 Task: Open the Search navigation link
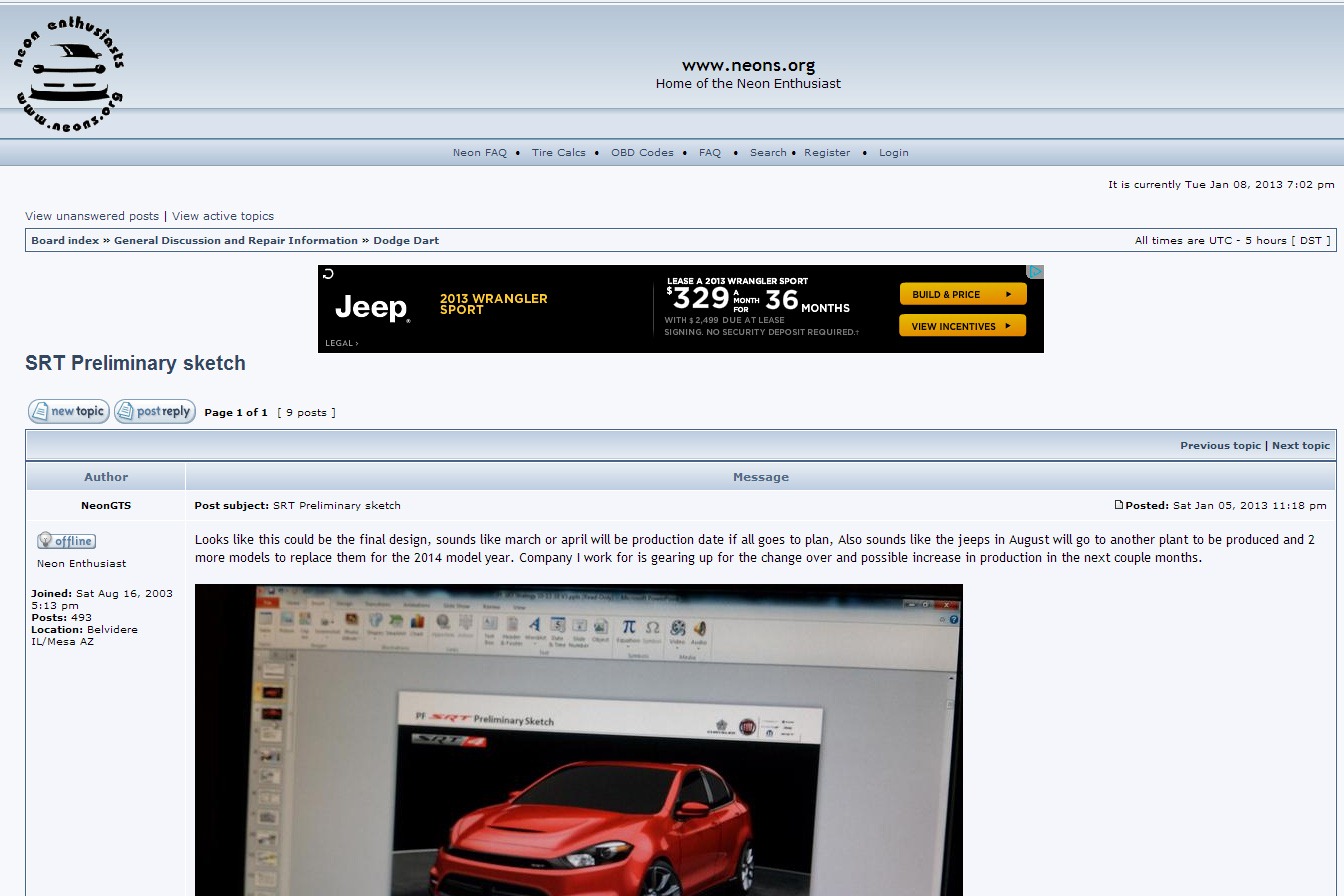click(768, 153)
